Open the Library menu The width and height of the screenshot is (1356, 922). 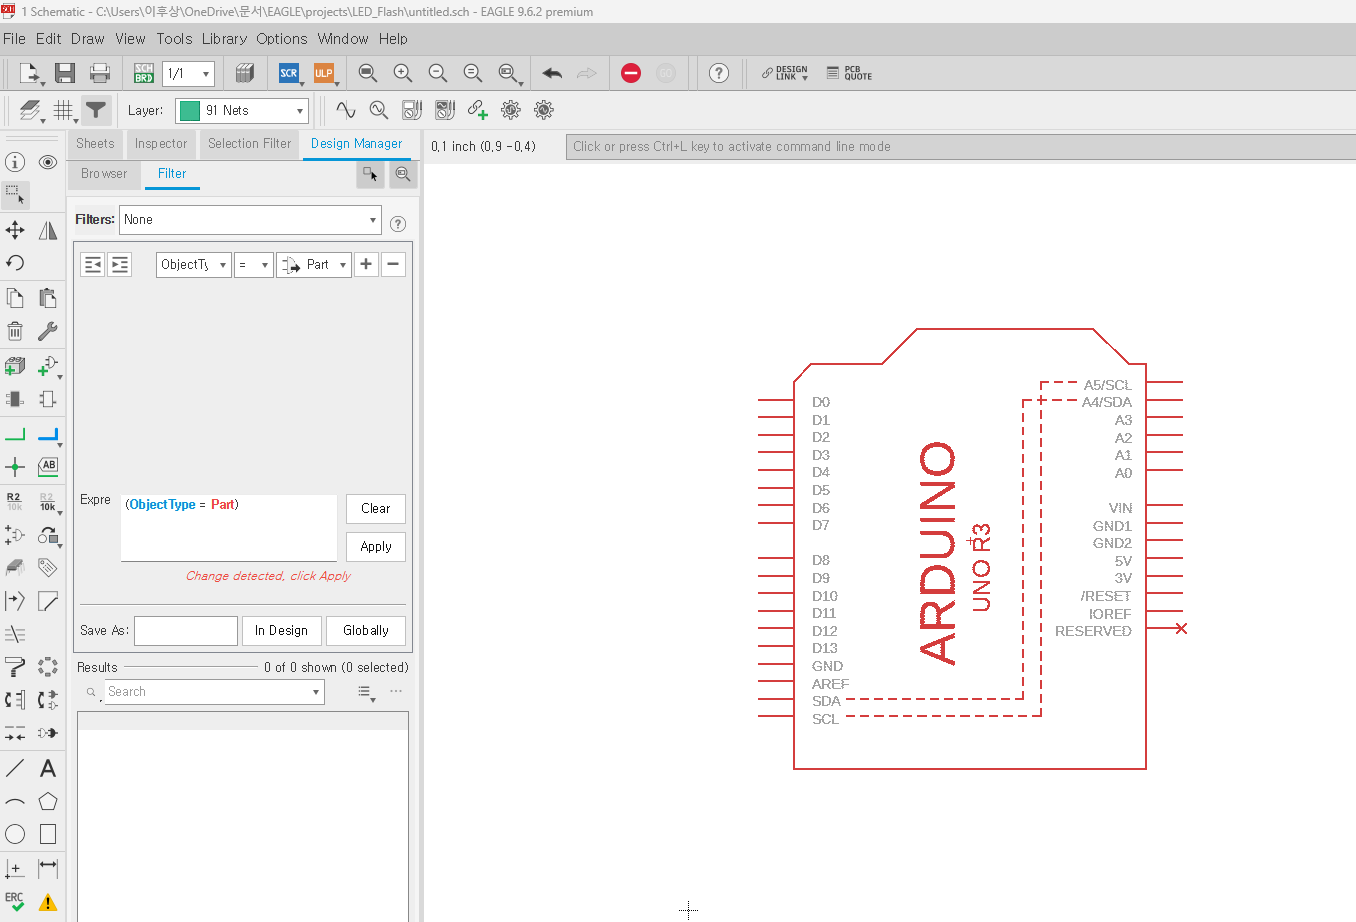point(224,39)
